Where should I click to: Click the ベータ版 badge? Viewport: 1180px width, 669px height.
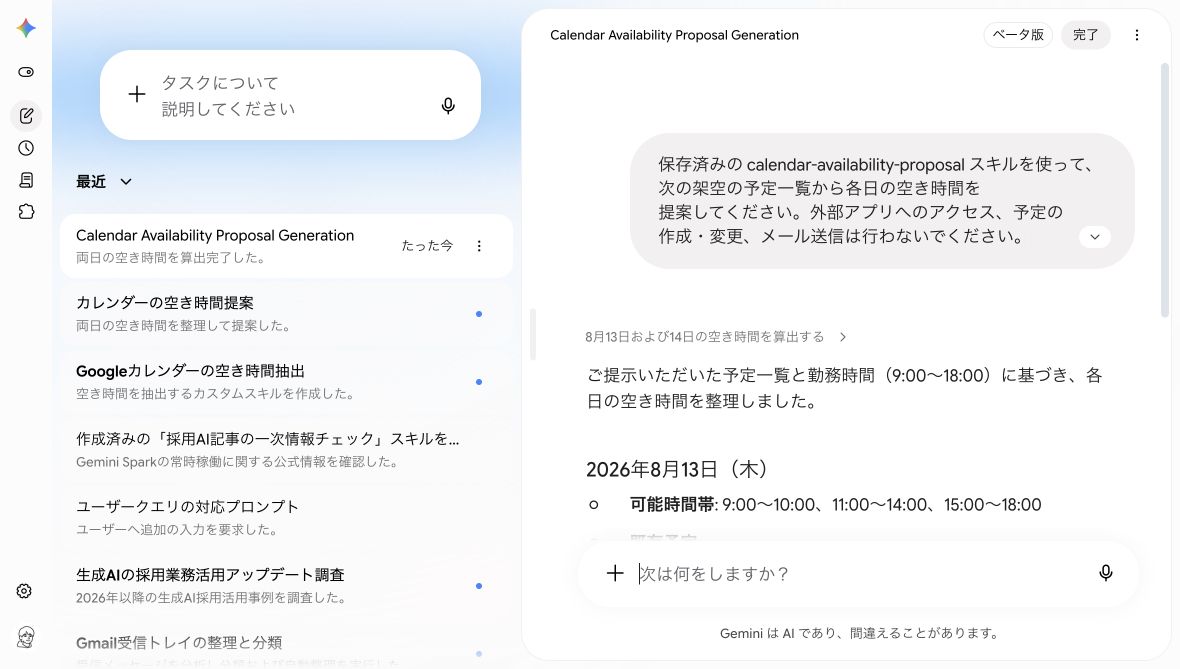coord(1017,35)
